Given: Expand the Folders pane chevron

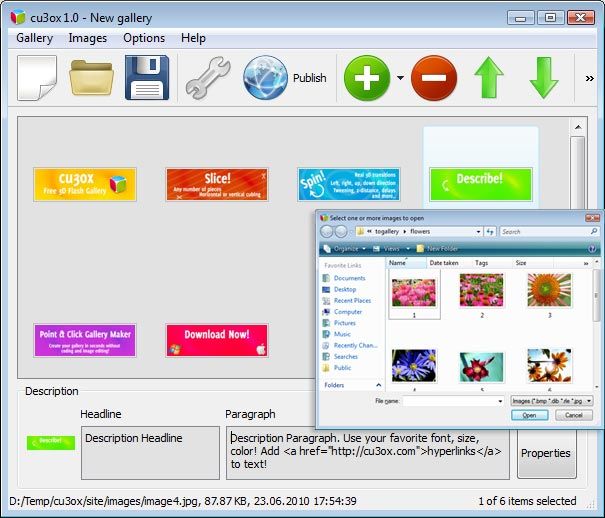Looking at the screenshot, I should [379, 385].
